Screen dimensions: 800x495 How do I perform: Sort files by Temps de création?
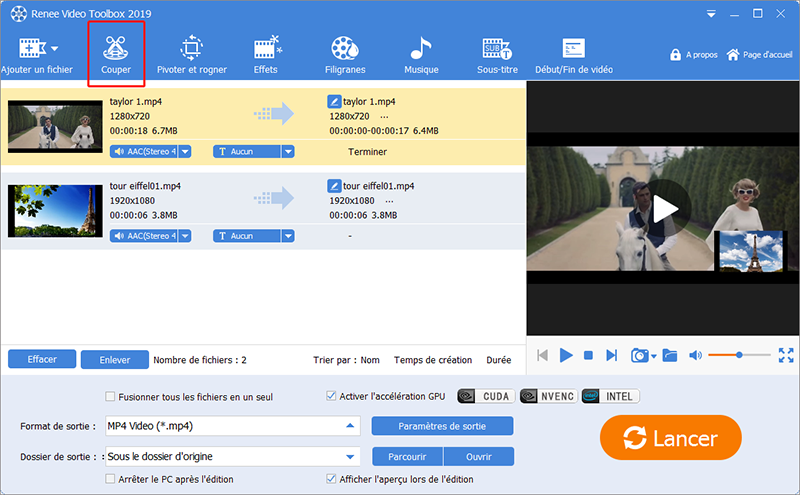(x=433, y=360)
